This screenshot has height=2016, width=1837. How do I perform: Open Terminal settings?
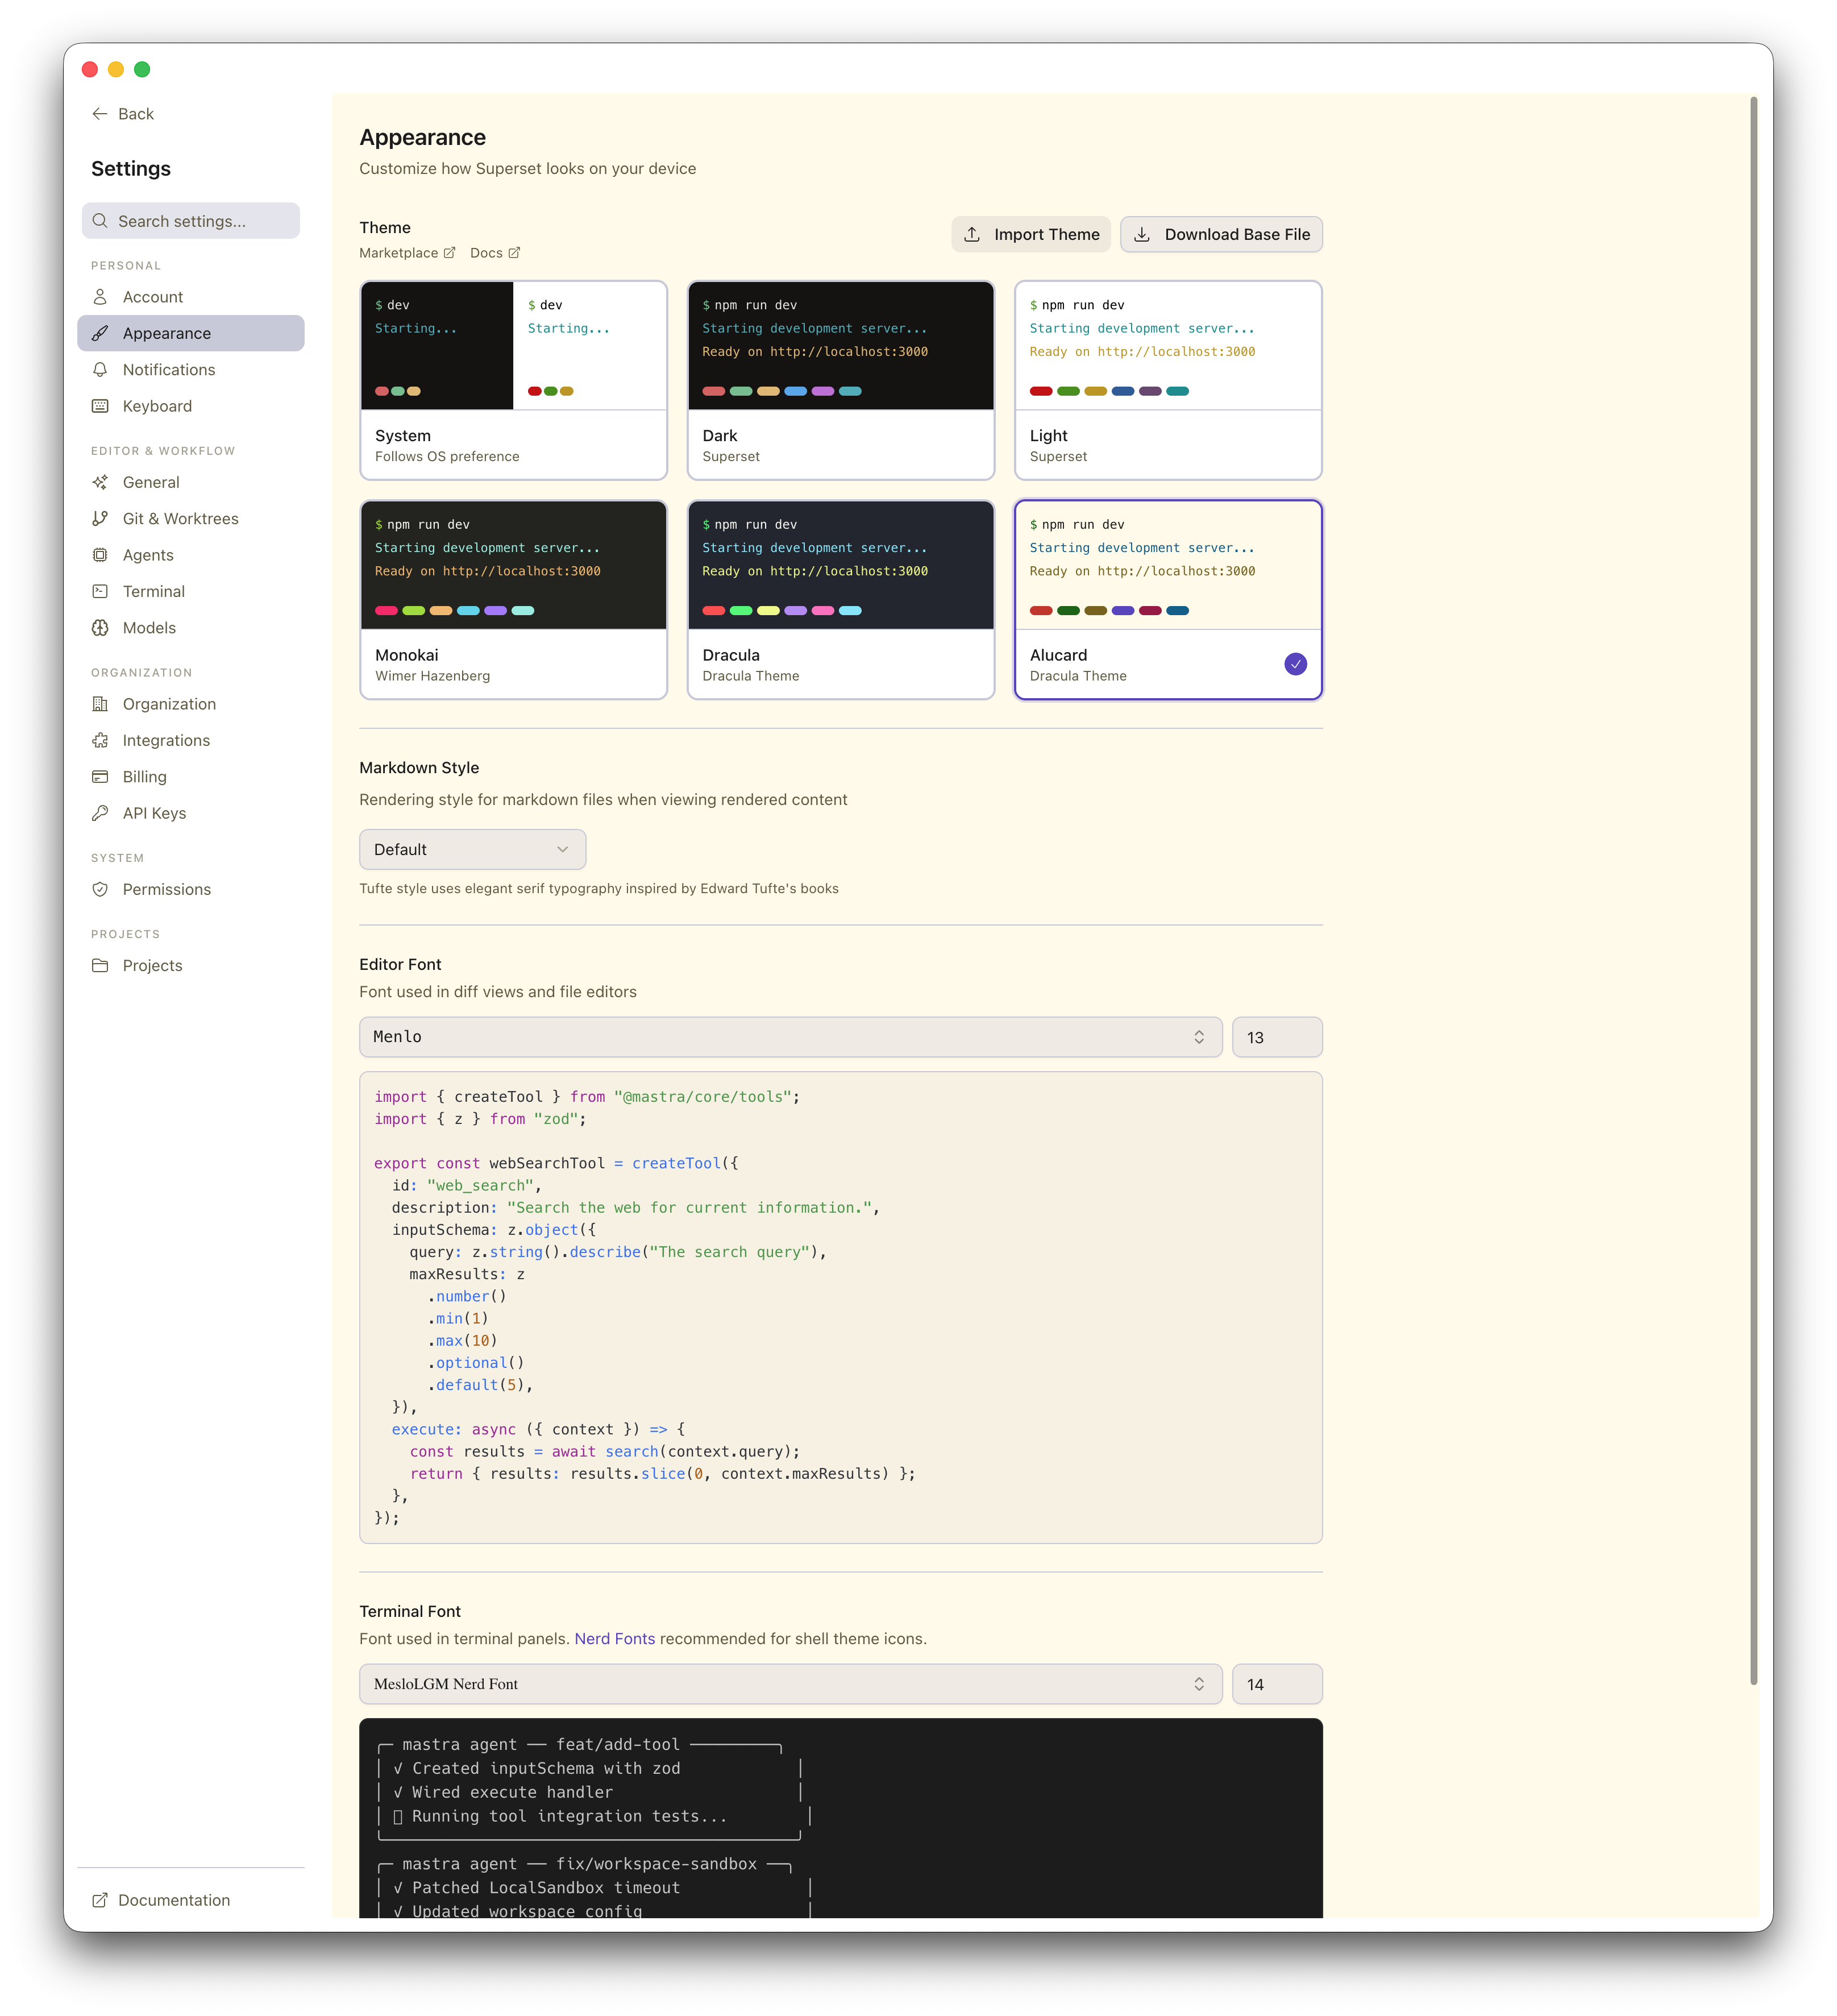click(x=190, y=591)
